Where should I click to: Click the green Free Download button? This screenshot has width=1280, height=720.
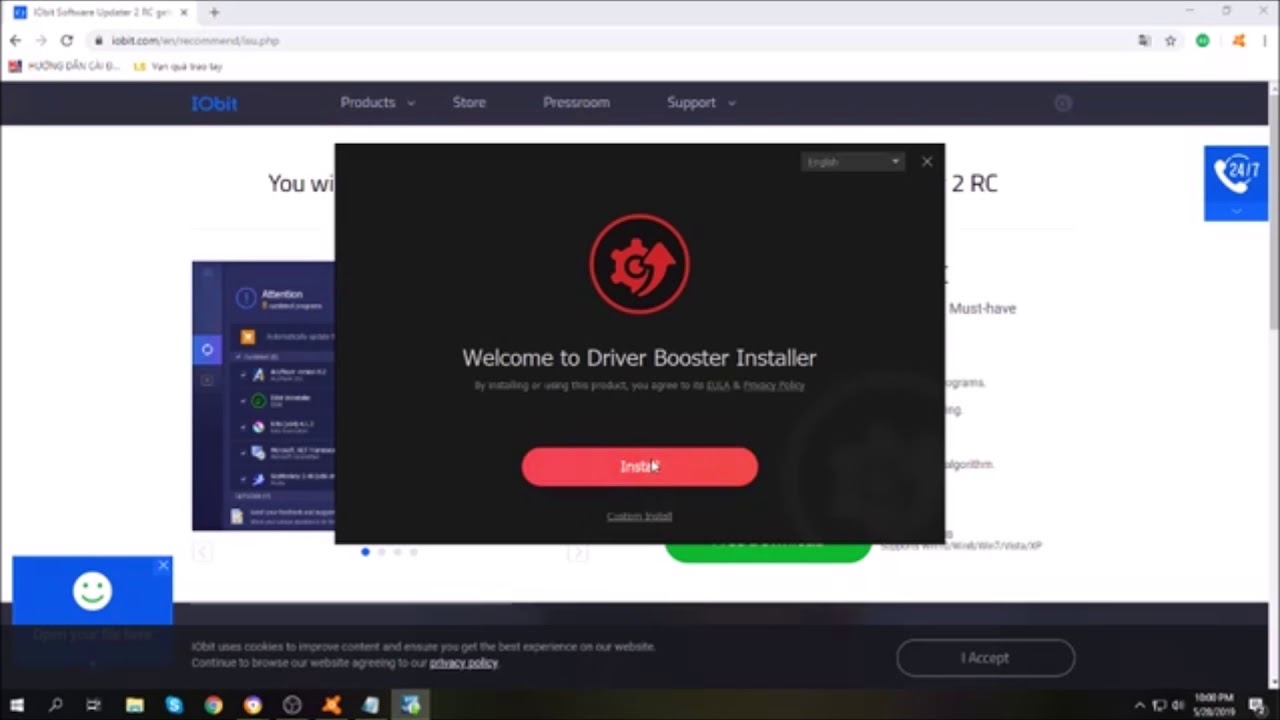(x=768, y=552)
